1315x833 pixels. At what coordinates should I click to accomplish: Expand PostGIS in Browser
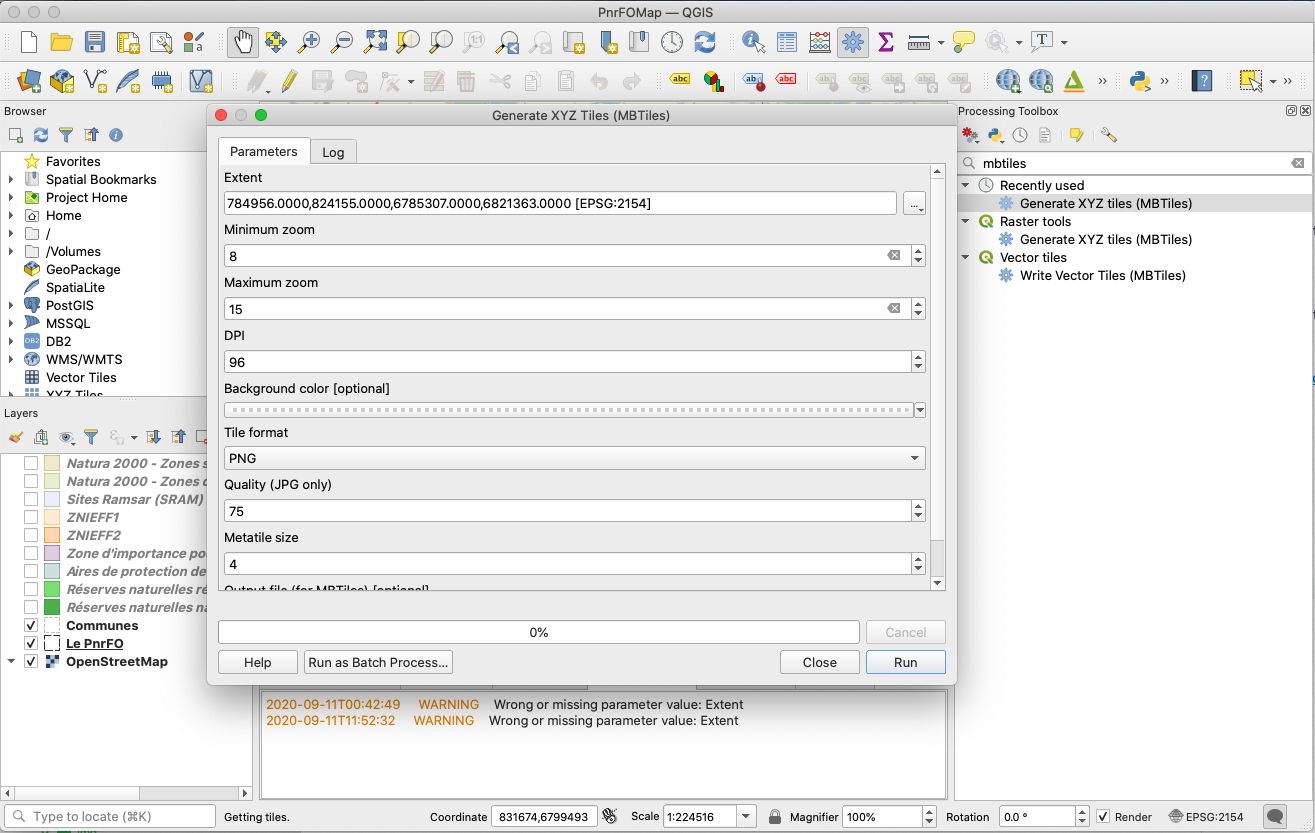point(11,305)
